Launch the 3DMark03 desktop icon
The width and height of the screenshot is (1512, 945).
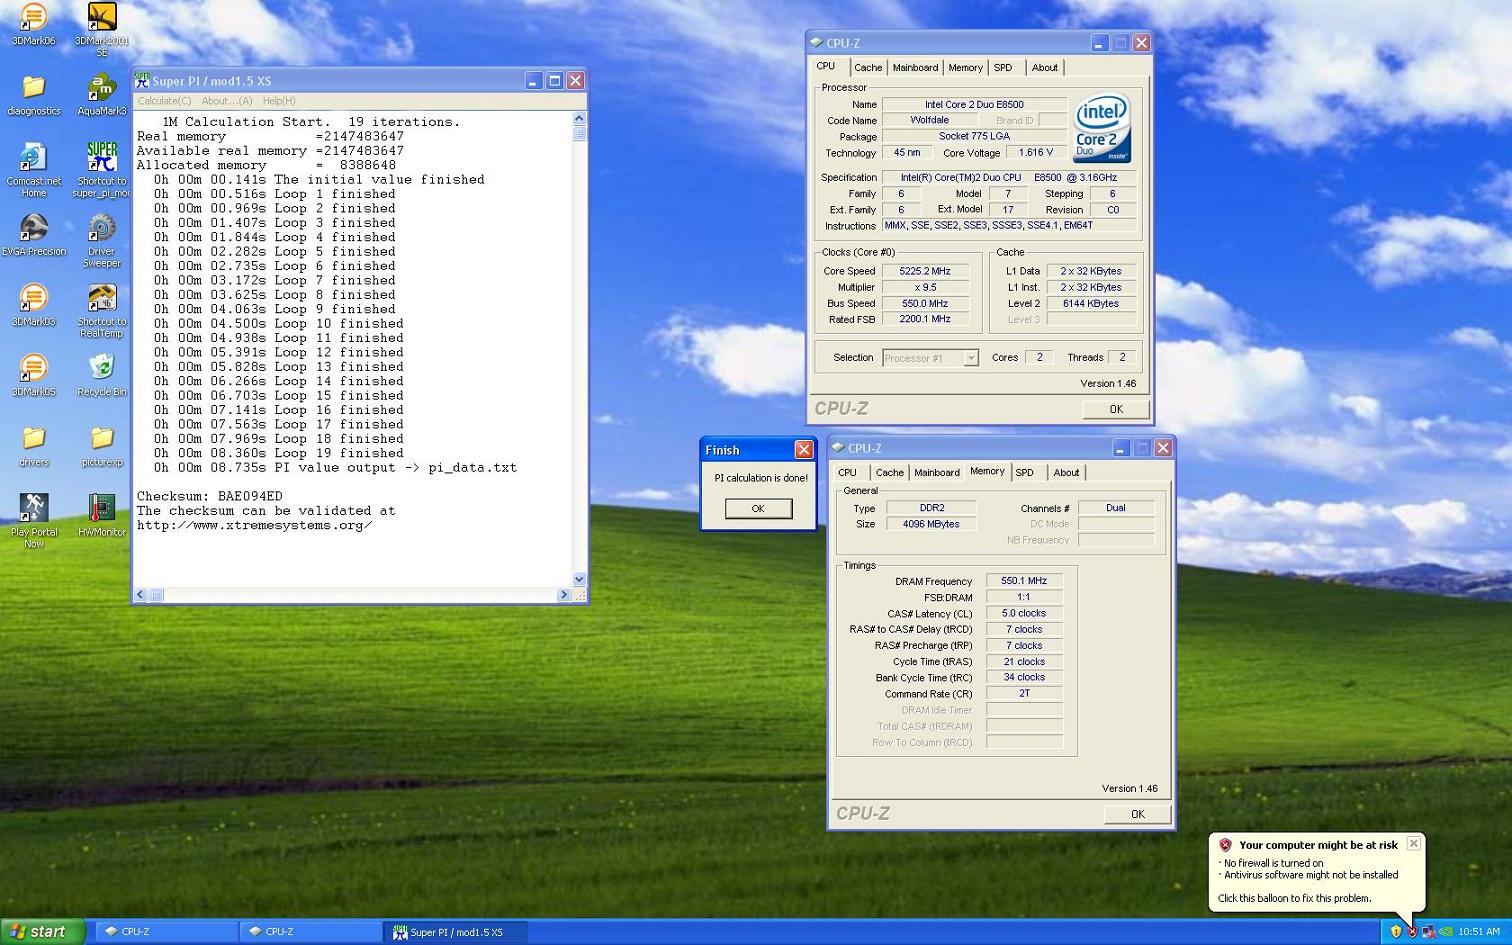[34, 305]
